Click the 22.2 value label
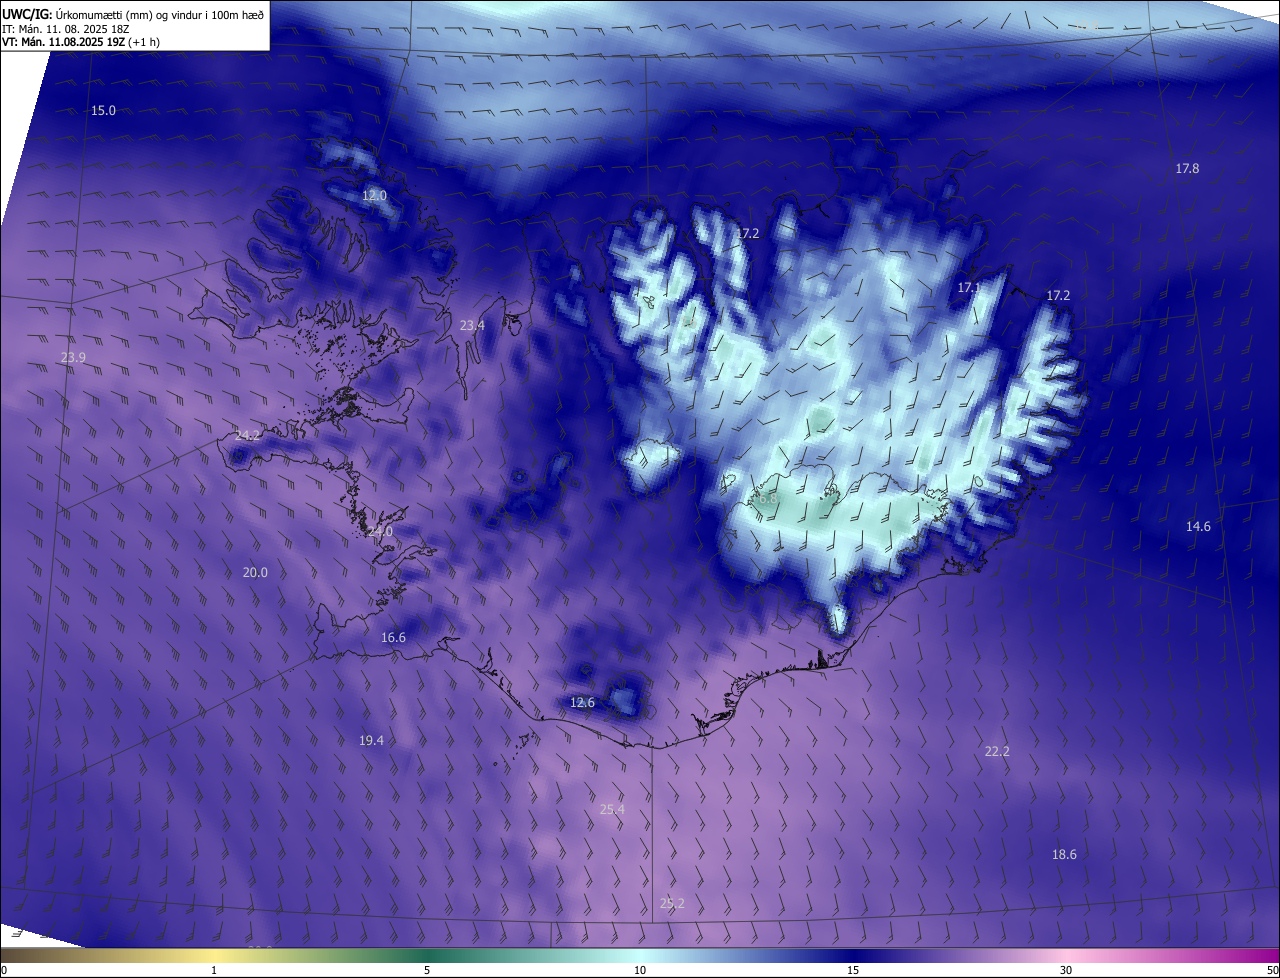 click(997, 751)
